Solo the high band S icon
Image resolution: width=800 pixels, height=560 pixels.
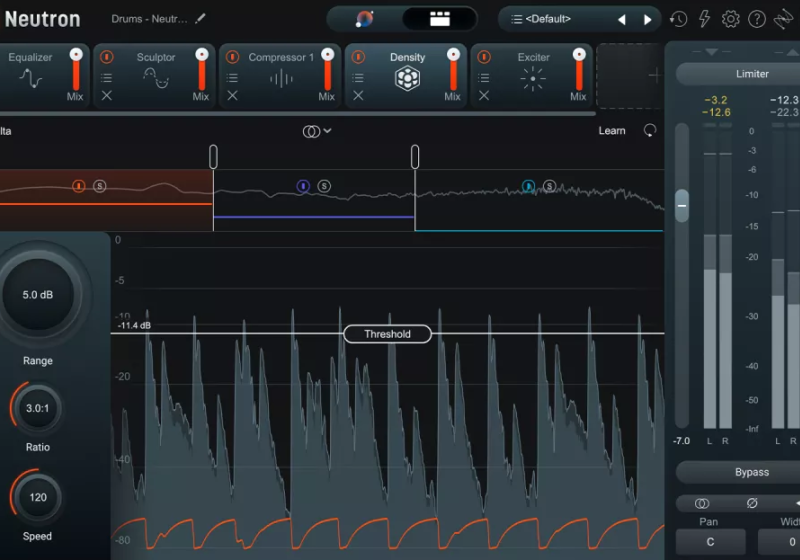click(x=549, y=186)
